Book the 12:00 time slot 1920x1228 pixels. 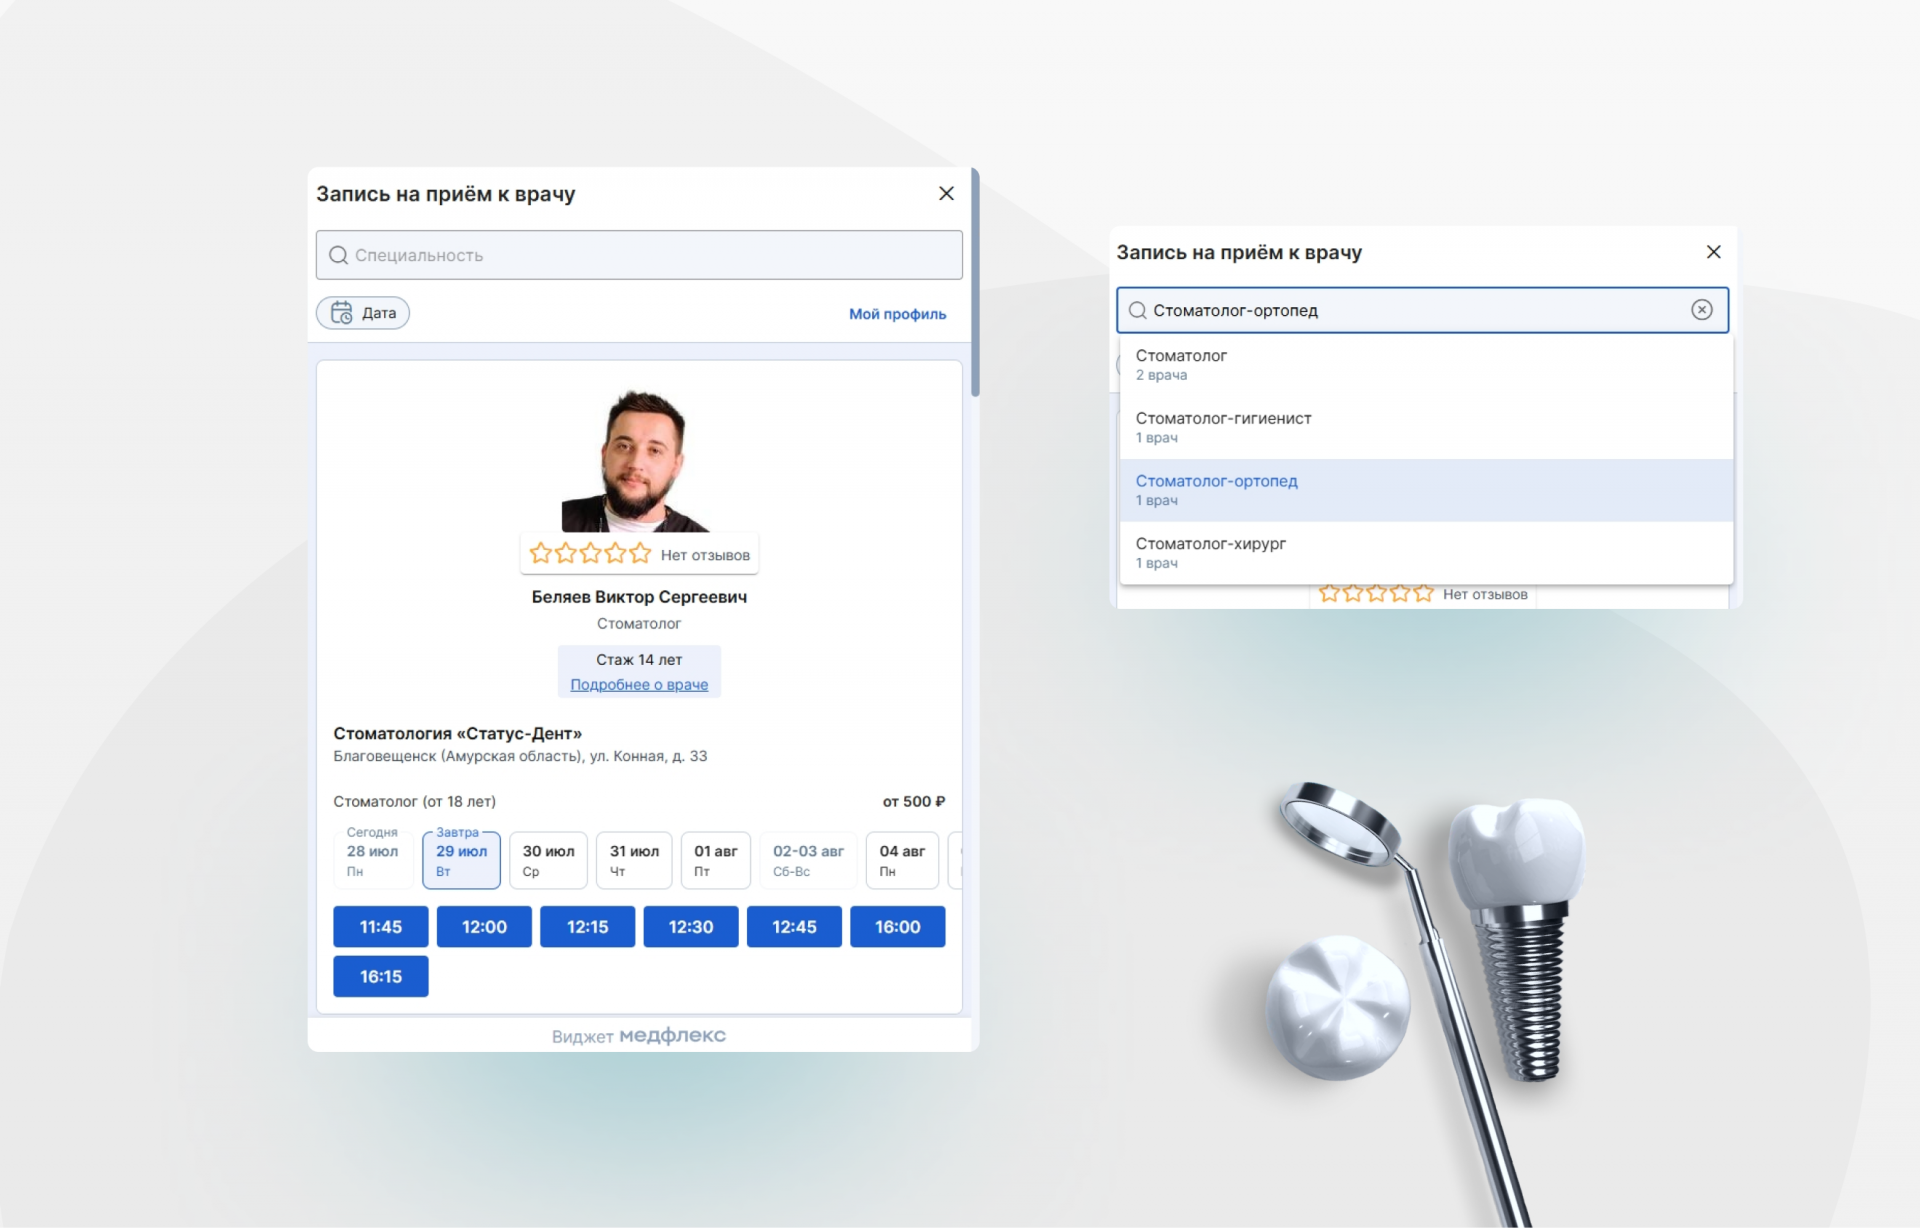484,927
